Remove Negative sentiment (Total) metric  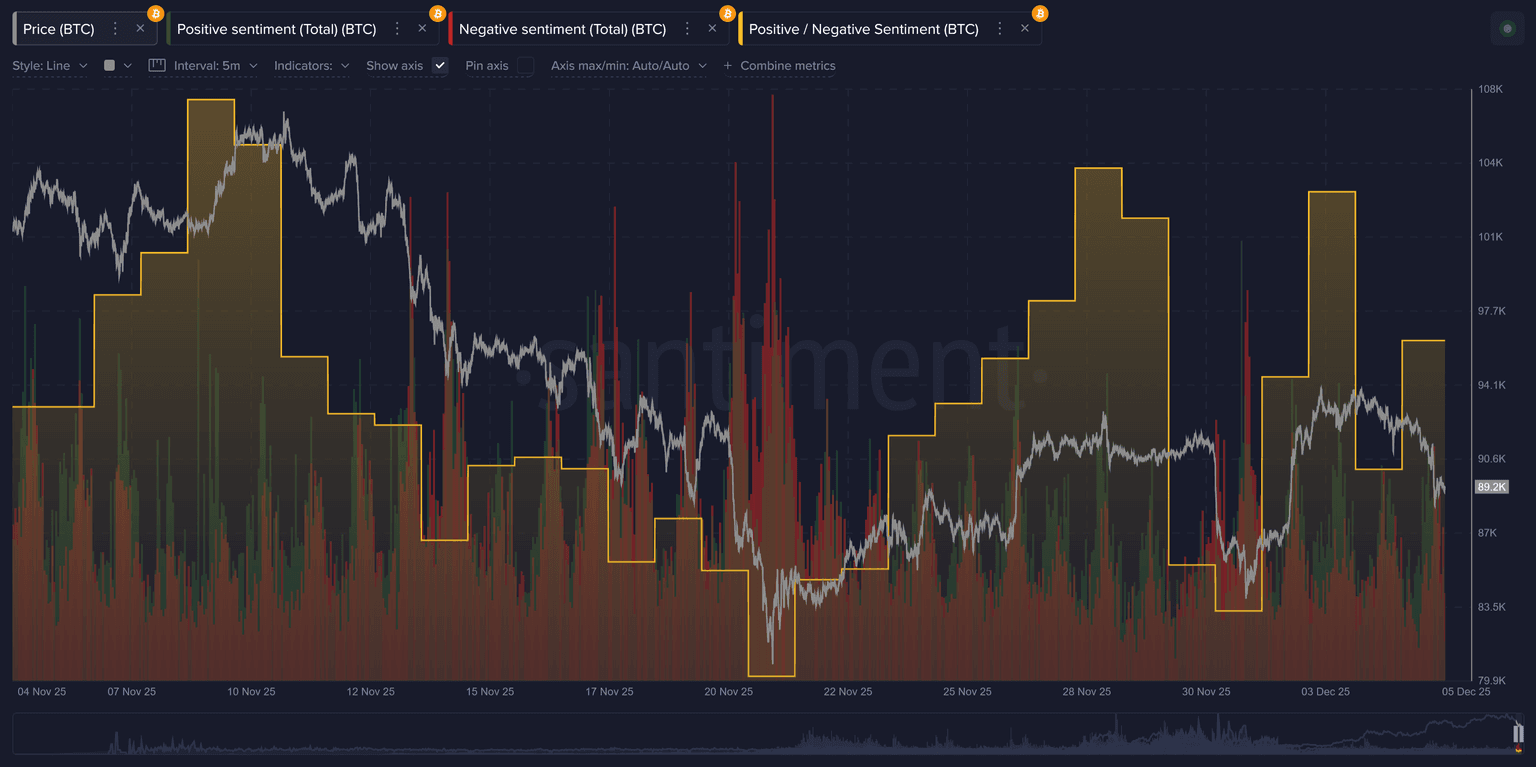click(x=712, y=29)
